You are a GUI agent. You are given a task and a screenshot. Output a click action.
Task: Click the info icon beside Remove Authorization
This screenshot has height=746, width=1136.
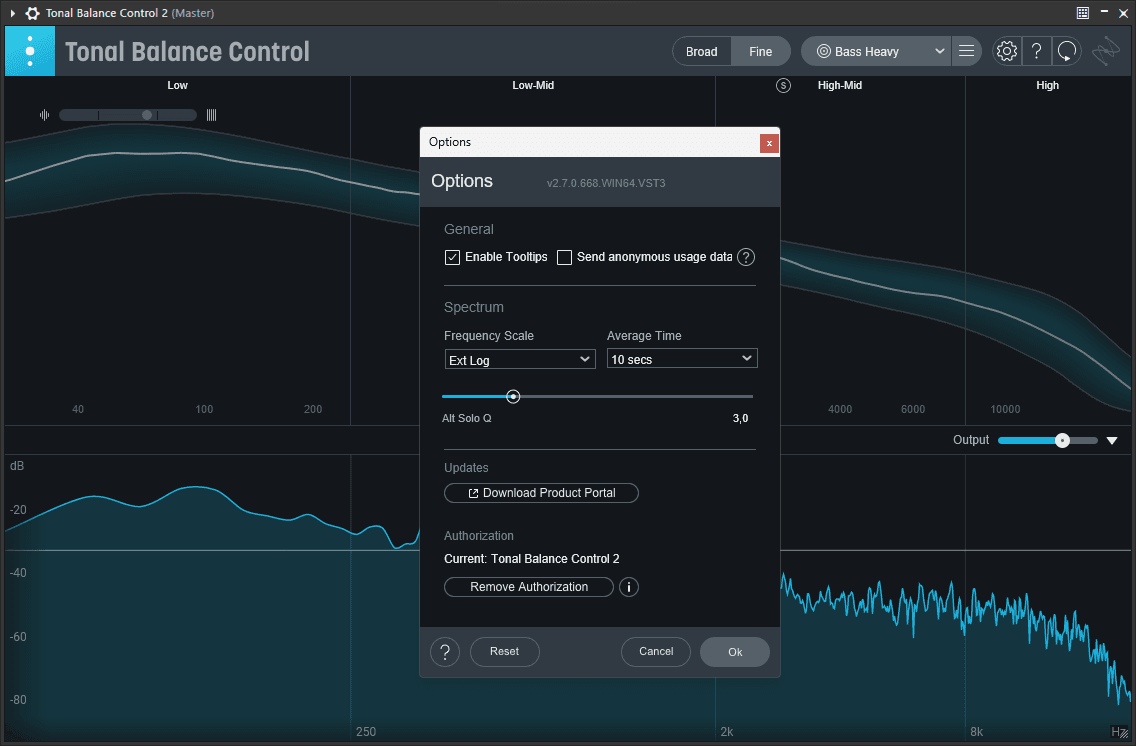pyautogui.click(x=629, y=587)
